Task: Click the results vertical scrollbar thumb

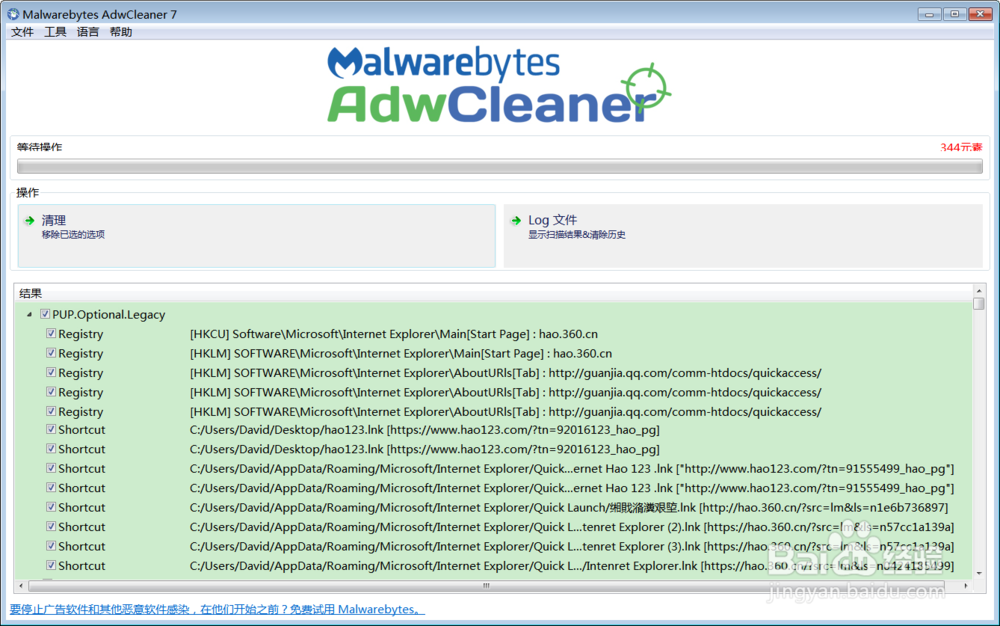Action: (x=979, y=303)
